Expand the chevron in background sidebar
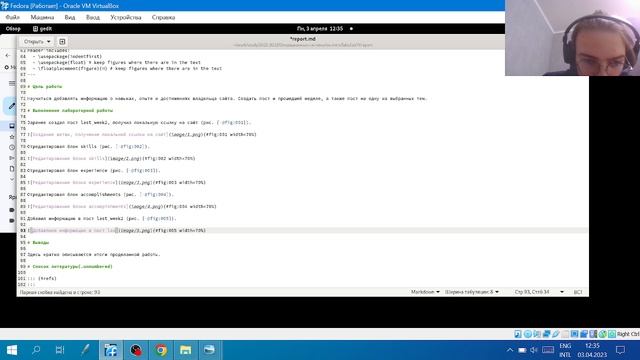The height and width of the screenshot is (360, 640). (12, 179)
